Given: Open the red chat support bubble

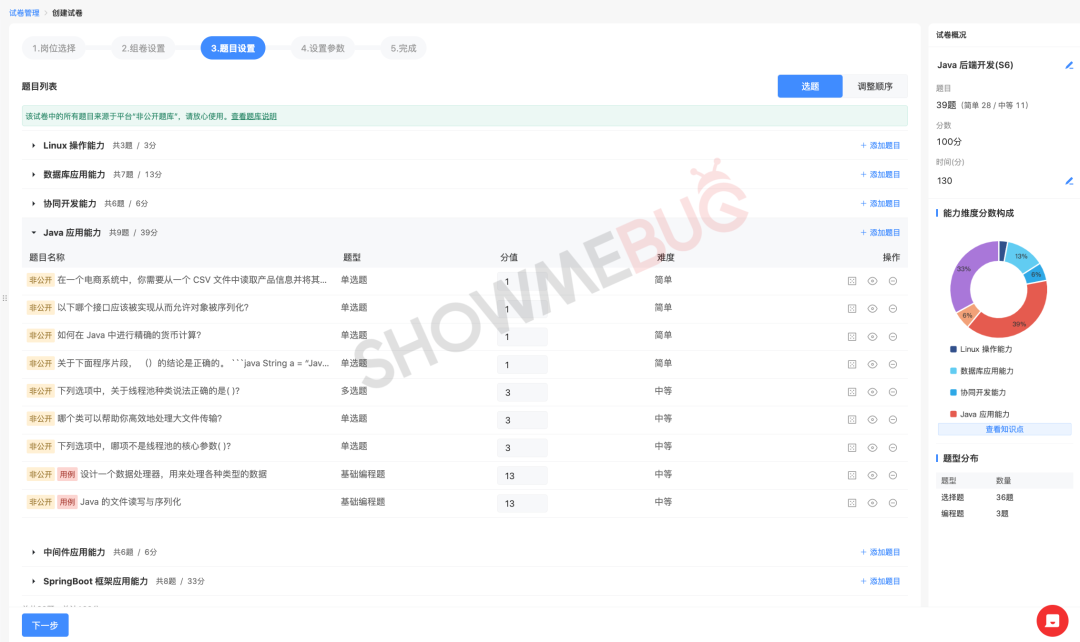Looking at the screenshot, I should click(1052, 621).
